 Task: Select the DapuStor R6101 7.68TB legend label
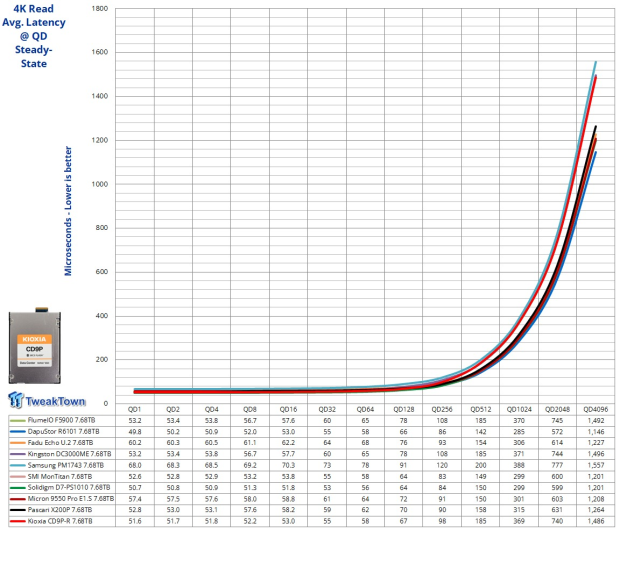(x=64, y=432)
